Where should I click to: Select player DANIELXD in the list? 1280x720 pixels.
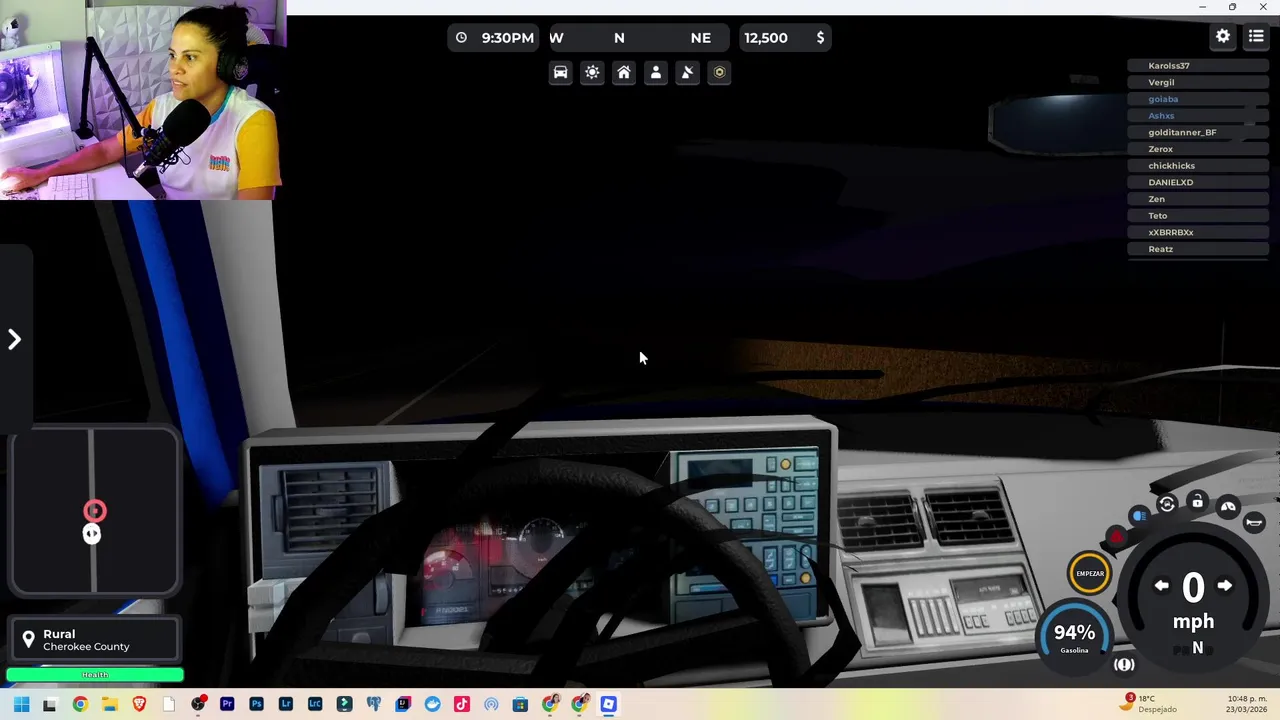1198,183
